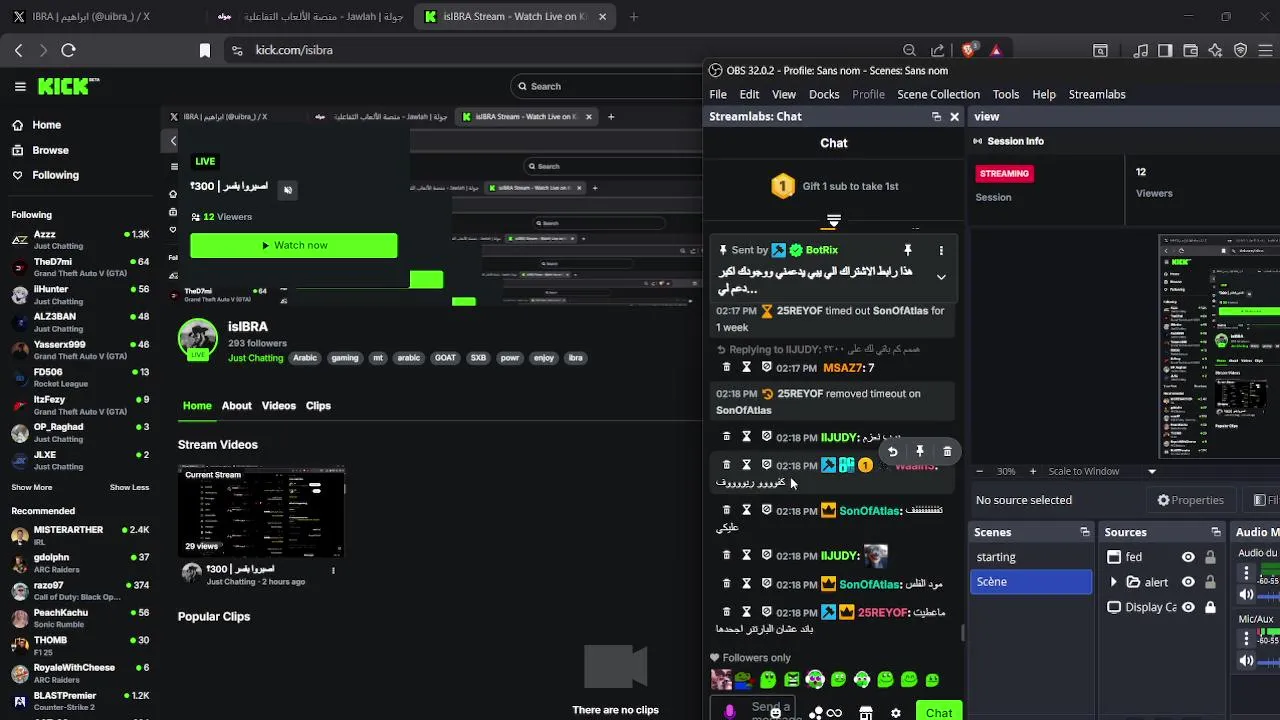Open Brave Shields lion icon
The height and width of the screenshot is (720, 1280).
[x=968, y=50]
